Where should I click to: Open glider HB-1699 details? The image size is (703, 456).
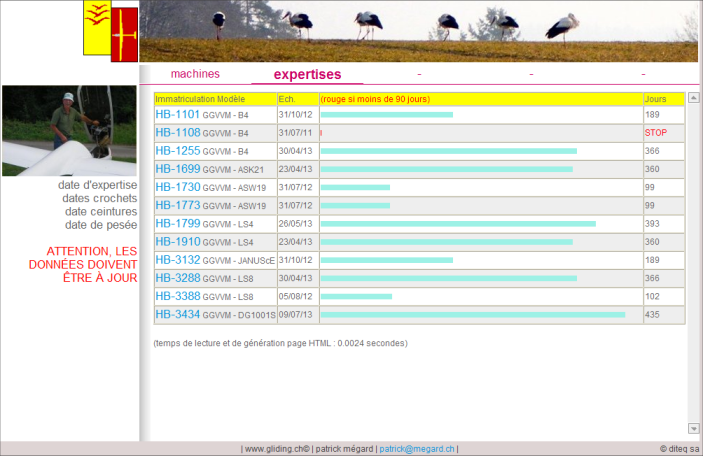pos(178,169)
